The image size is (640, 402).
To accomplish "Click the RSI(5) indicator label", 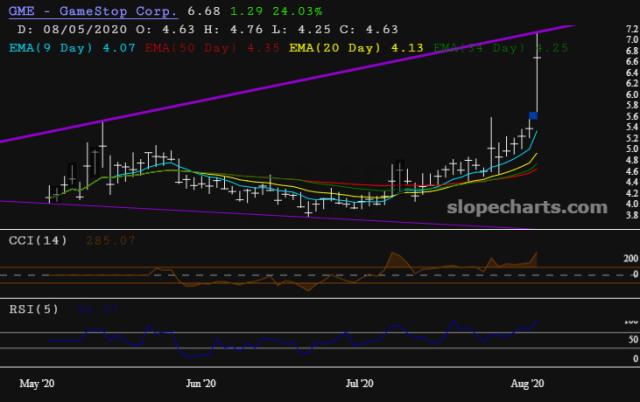I will 34,309.
